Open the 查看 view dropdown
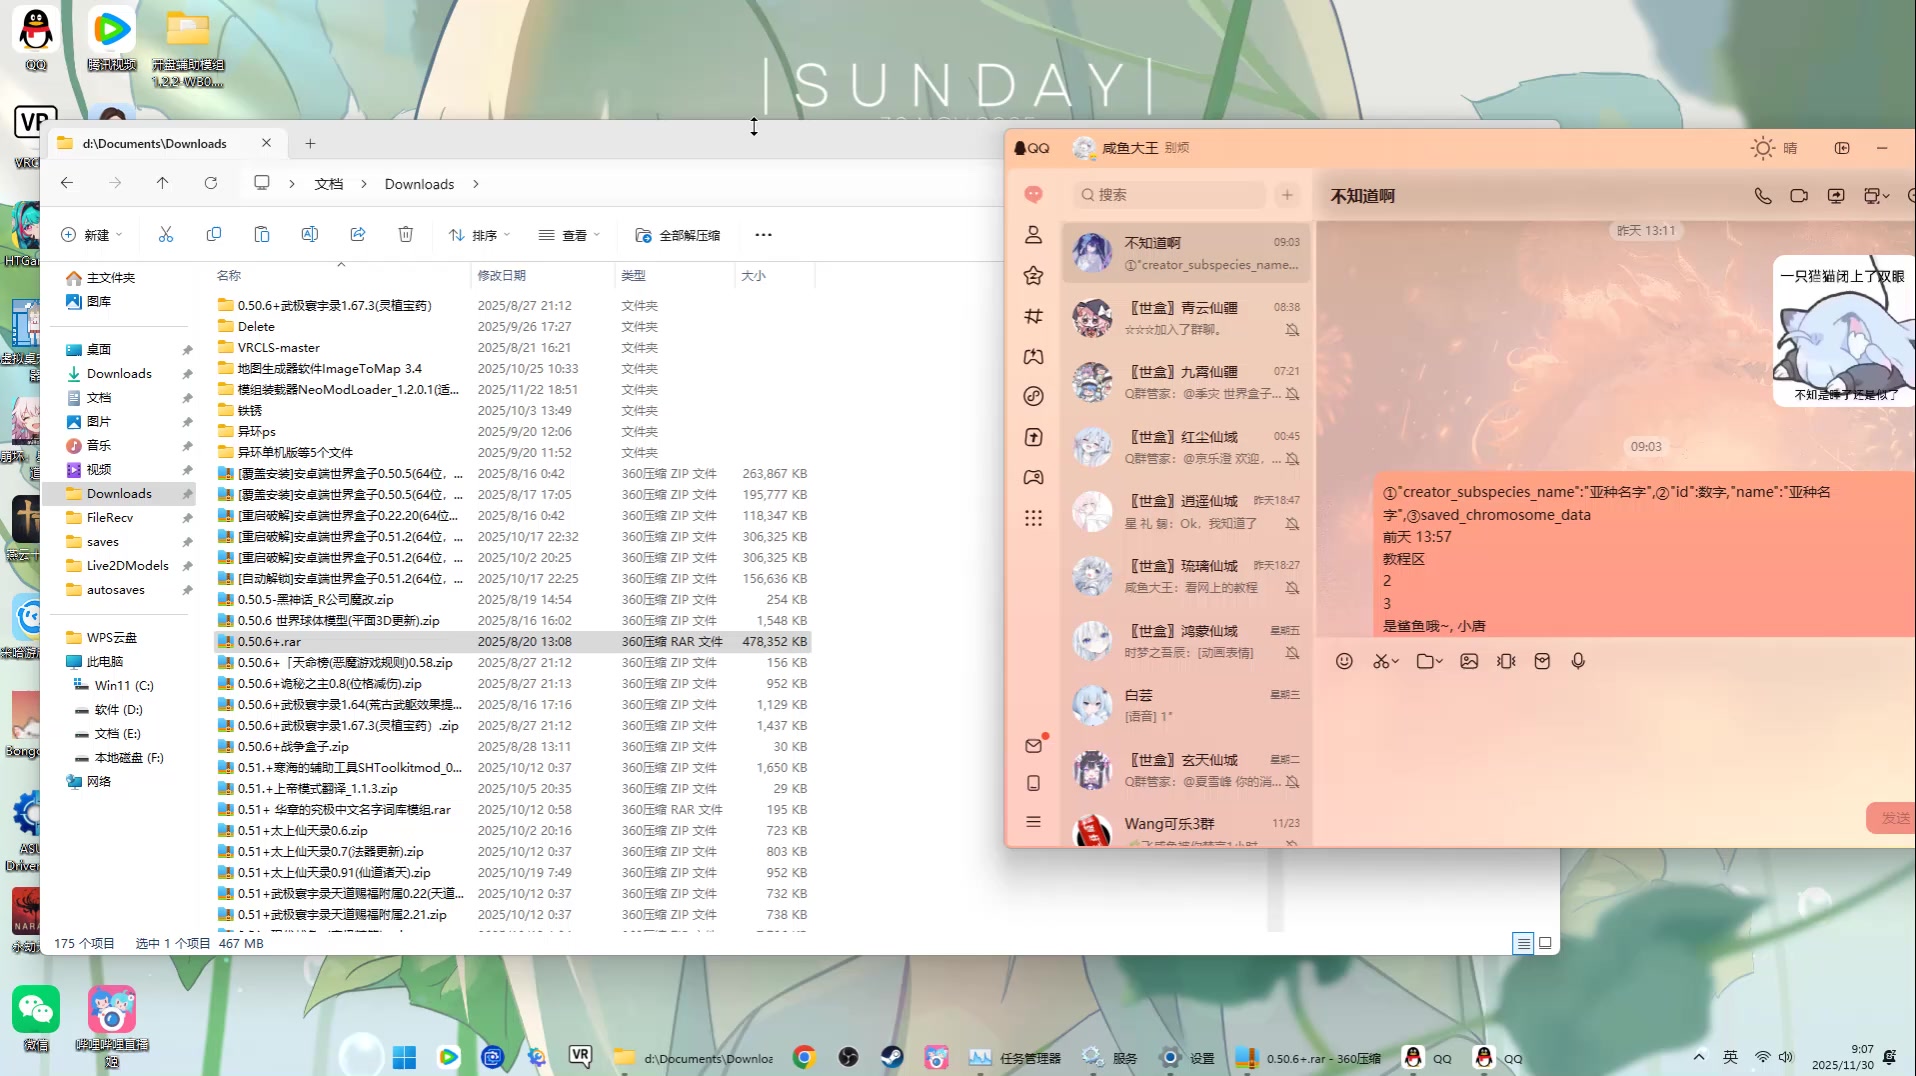The image size is (1916, 1076). (x=569, y=235)
